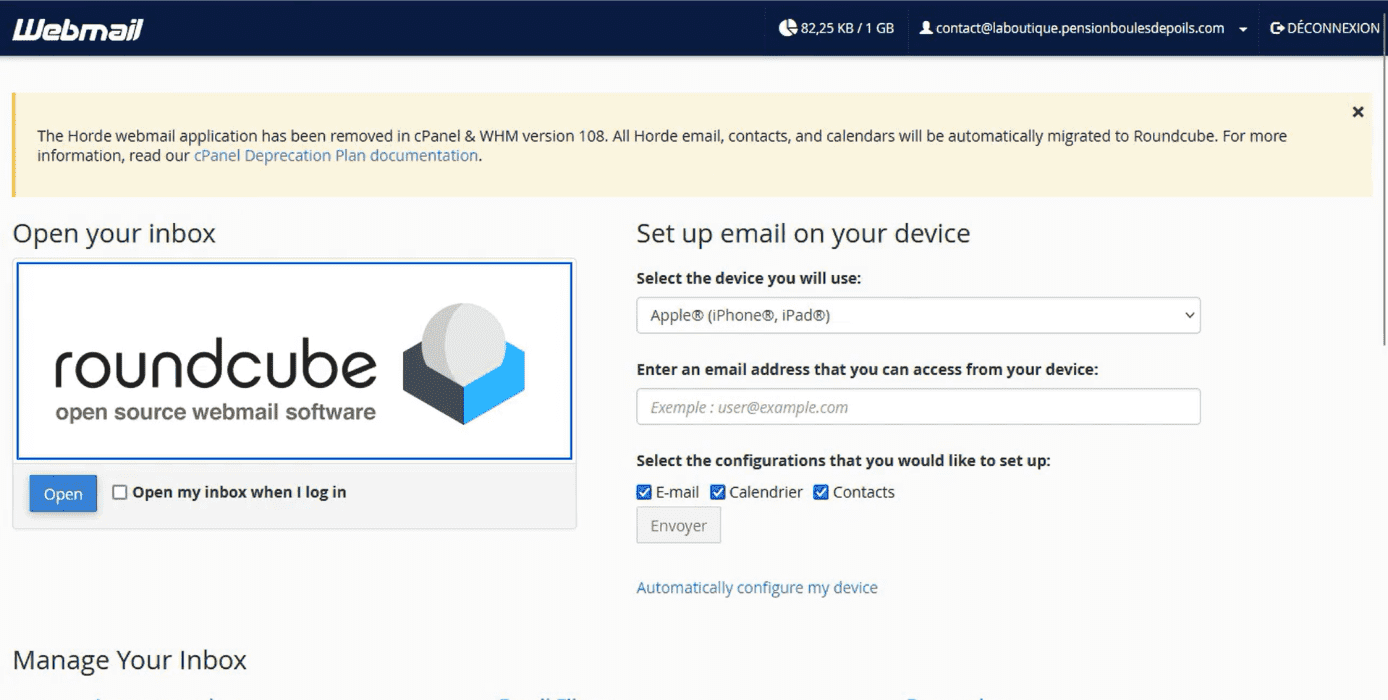This screenshot has height=700, width=1388.
Task: Uncheck the E-mail configuration checkbox
Action: tap(644, 492)
